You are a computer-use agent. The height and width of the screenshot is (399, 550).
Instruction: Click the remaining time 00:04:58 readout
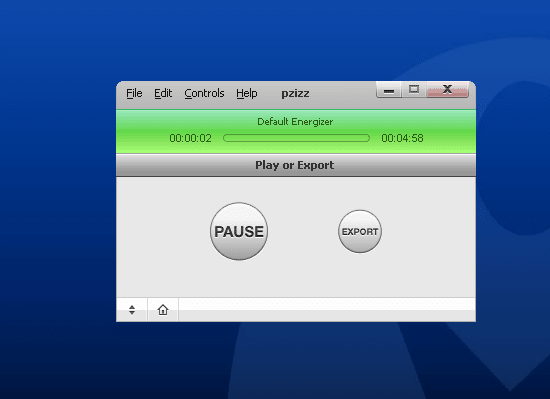point(402,138)
